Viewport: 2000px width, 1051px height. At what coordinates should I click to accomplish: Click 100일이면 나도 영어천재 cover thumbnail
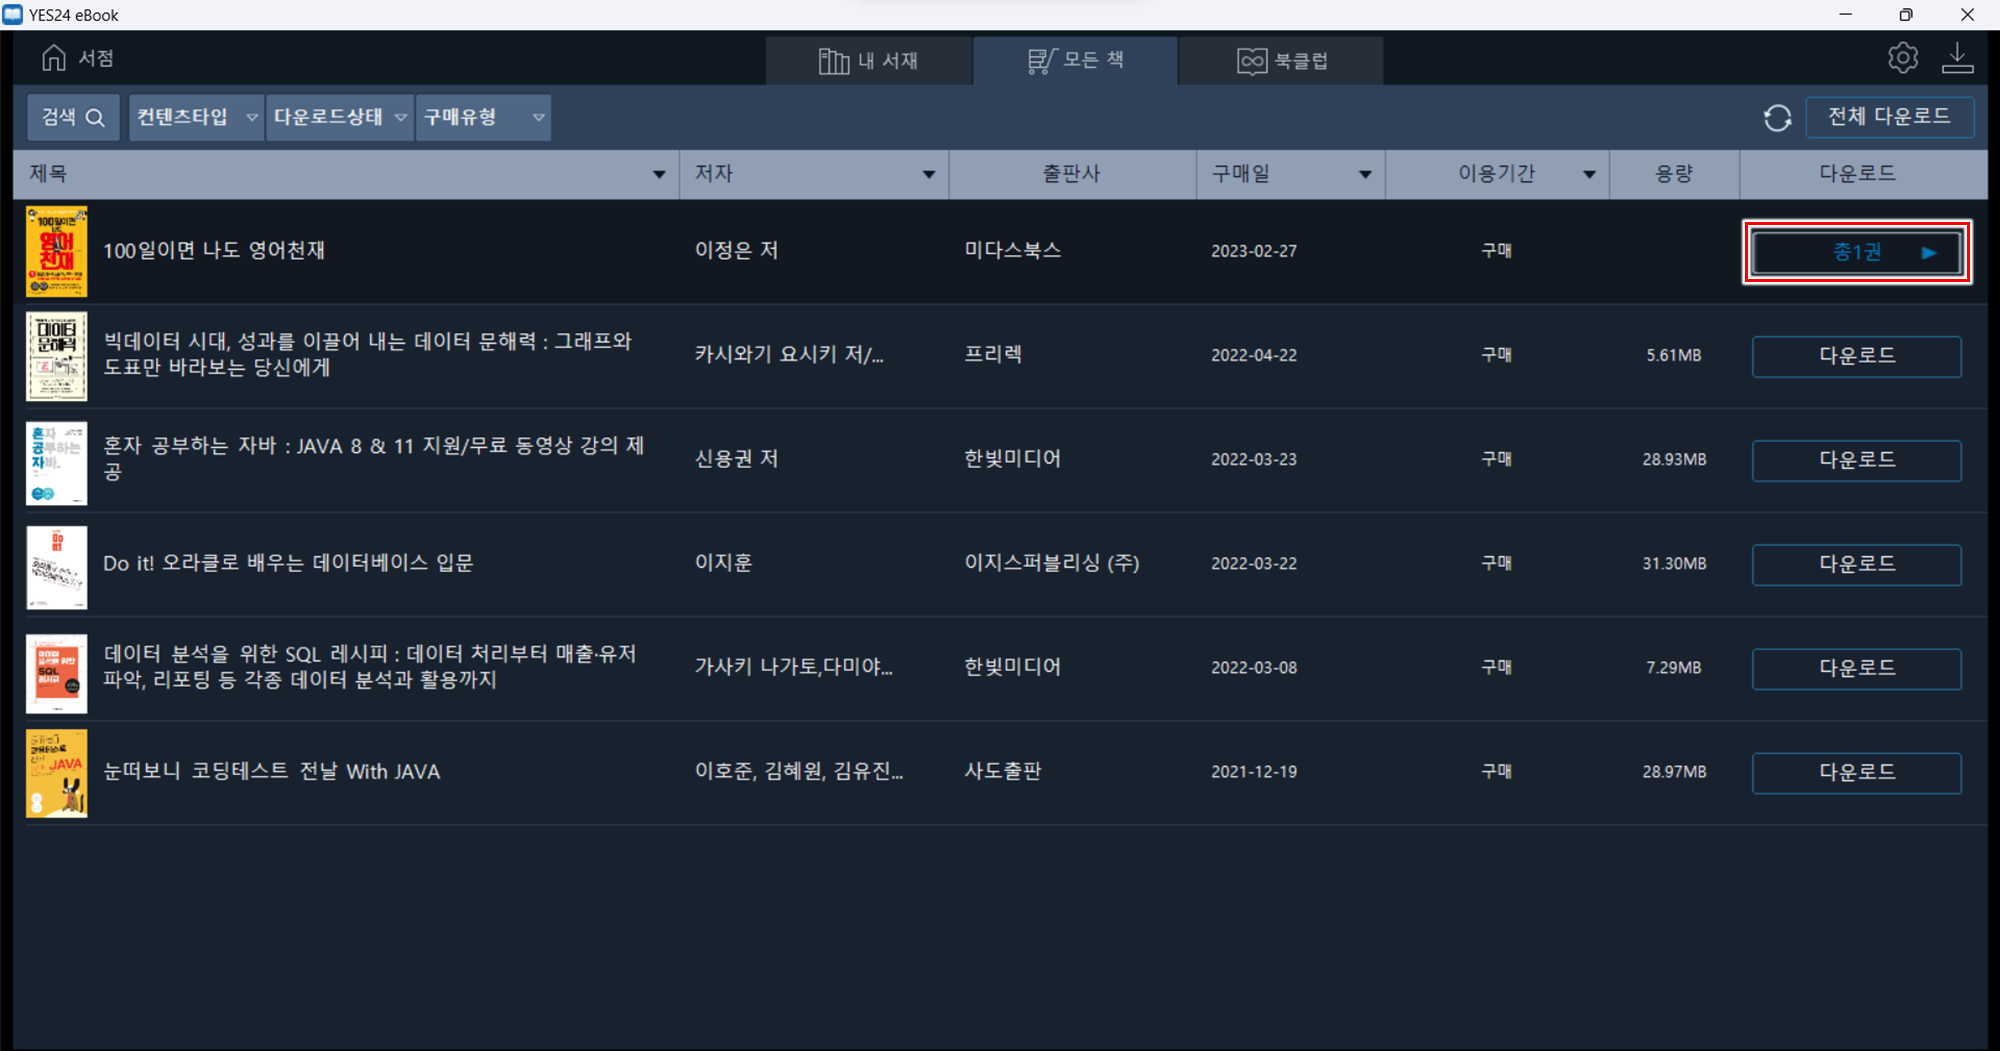click(x=57, y=252)
